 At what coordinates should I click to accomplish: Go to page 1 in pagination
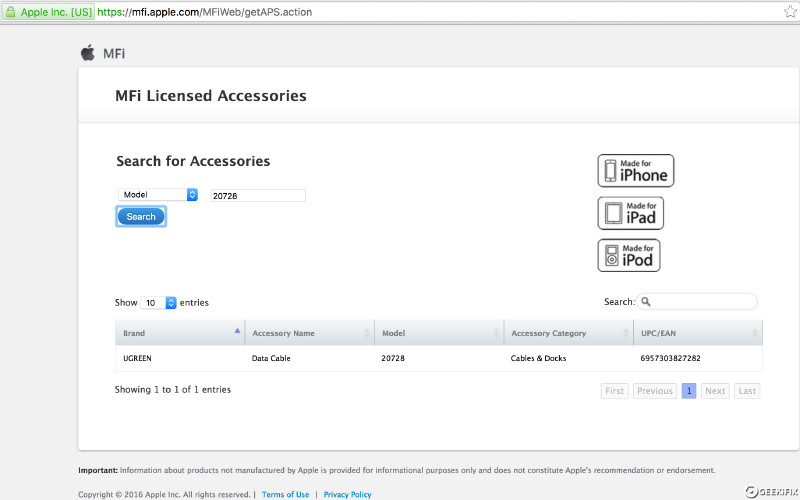coord(689,391)
